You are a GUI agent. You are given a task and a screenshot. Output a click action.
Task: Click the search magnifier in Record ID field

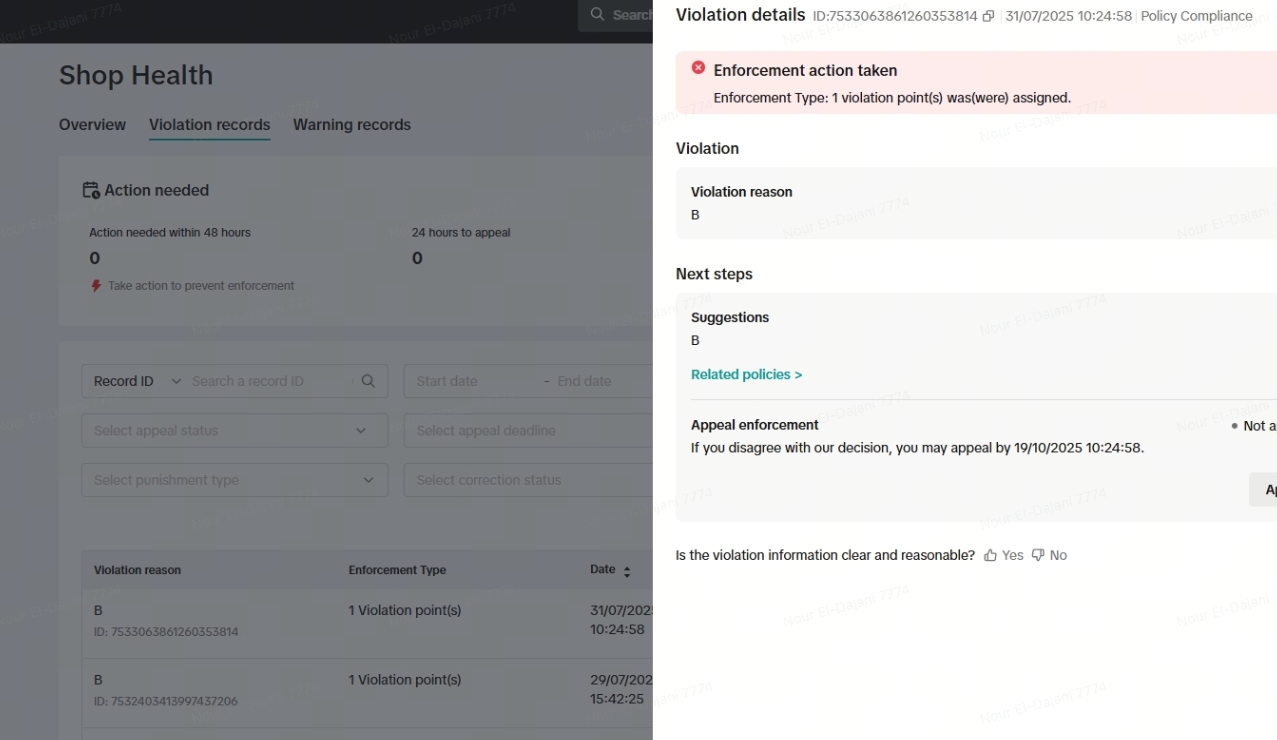click(x=368, y=381)
